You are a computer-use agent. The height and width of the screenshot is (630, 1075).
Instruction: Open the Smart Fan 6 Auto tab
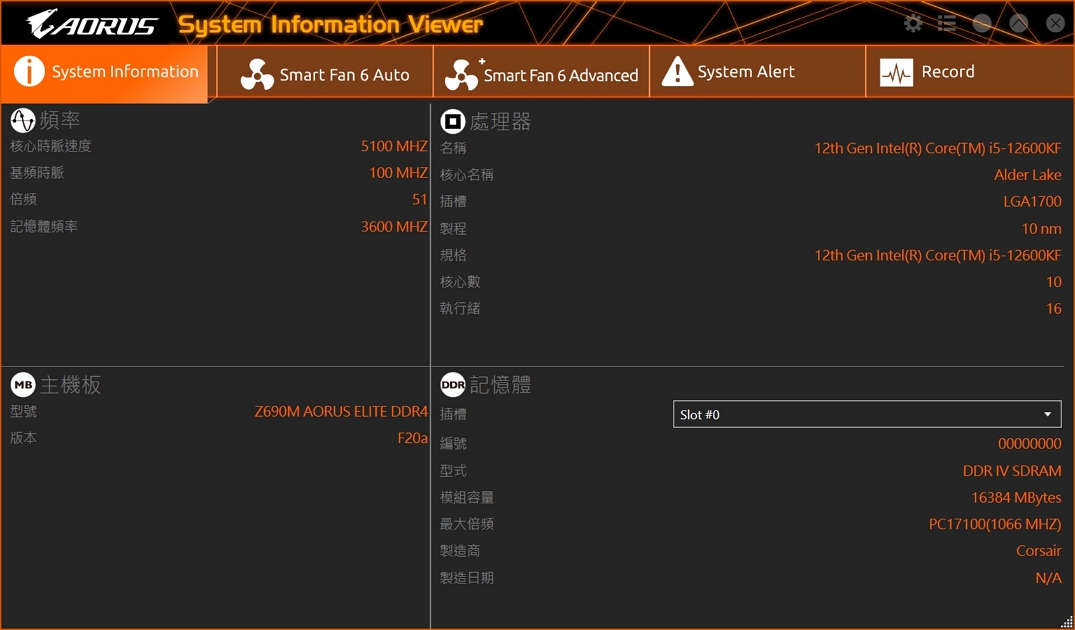[325, 72]
